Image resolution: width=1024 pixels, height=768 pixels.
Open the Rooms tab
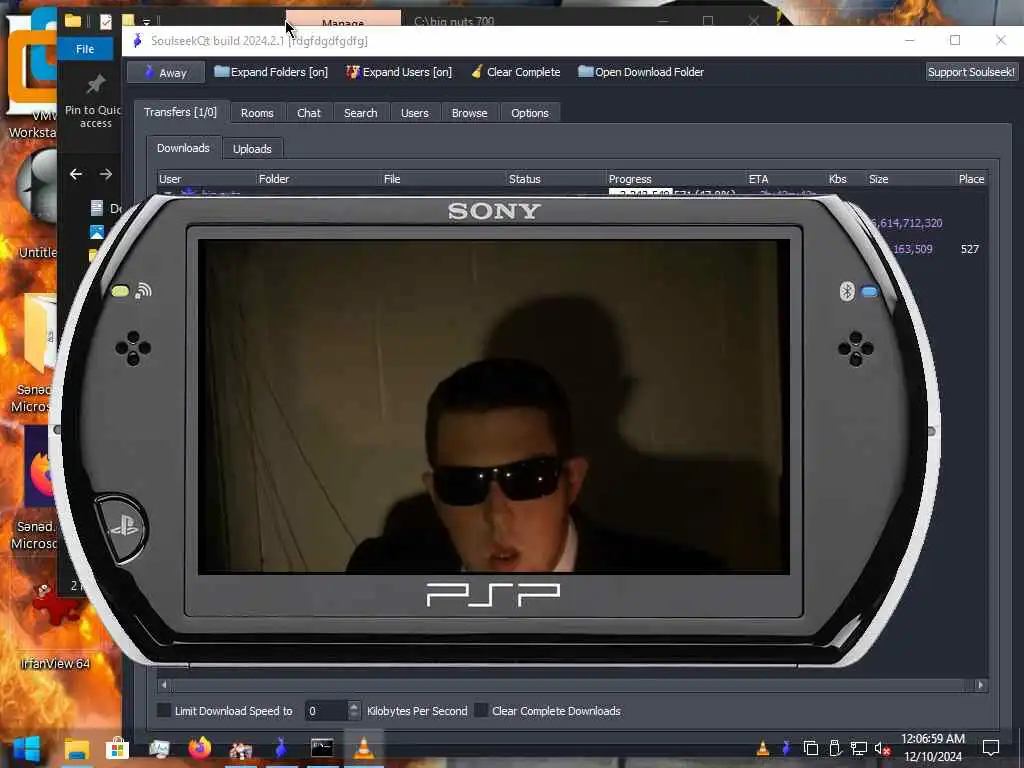257,113
